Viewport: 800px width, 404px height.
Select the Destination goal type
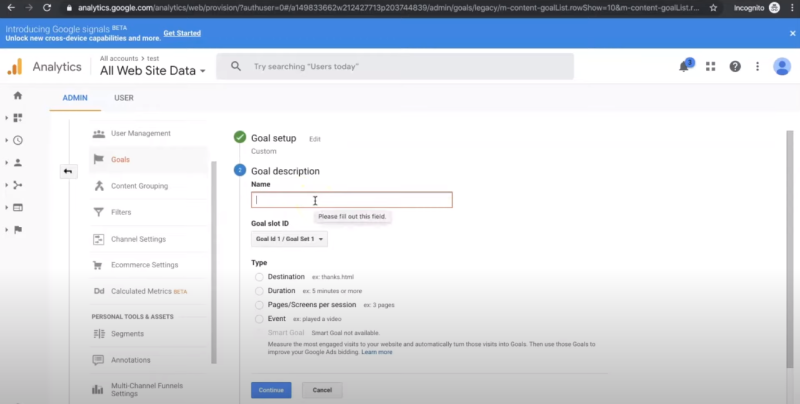tap(260, 277)
